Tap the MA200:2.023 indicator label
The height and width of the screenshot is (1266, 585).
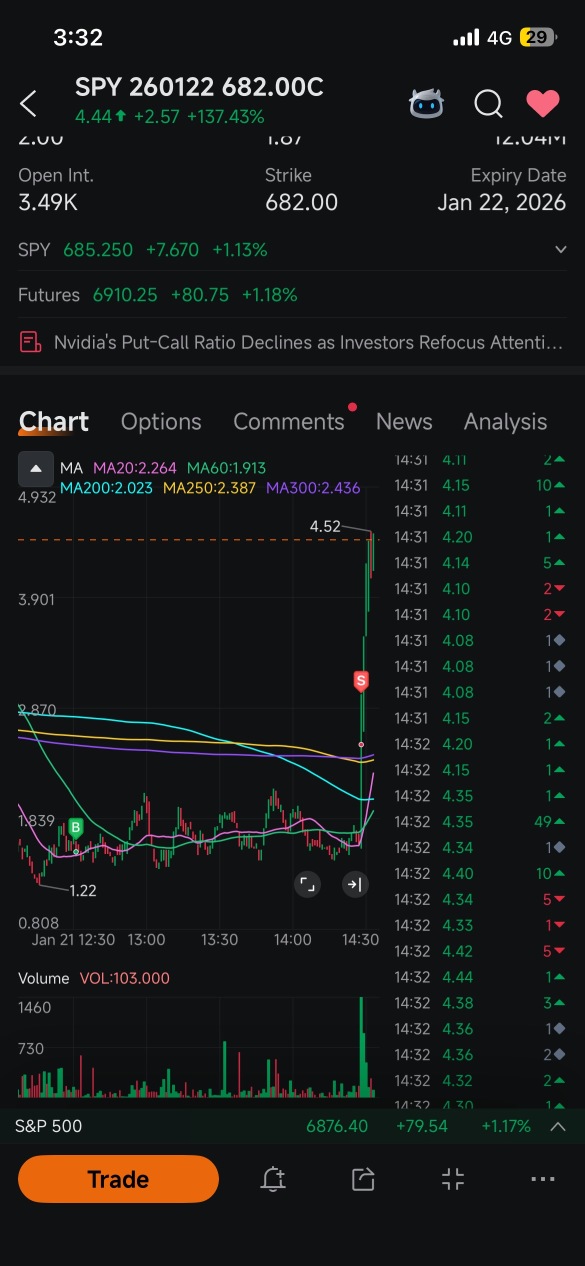pos(106,488)
